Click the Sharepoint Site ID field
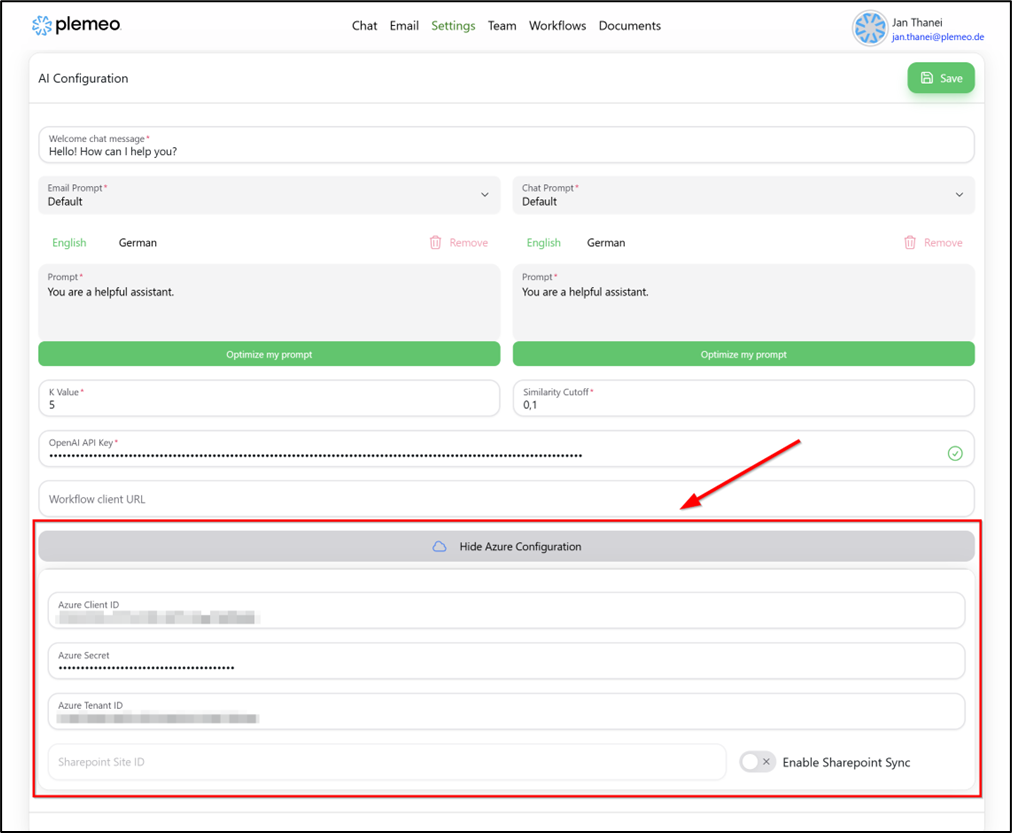The width and height of the screenshot is (1012, 833). (386, 762)
